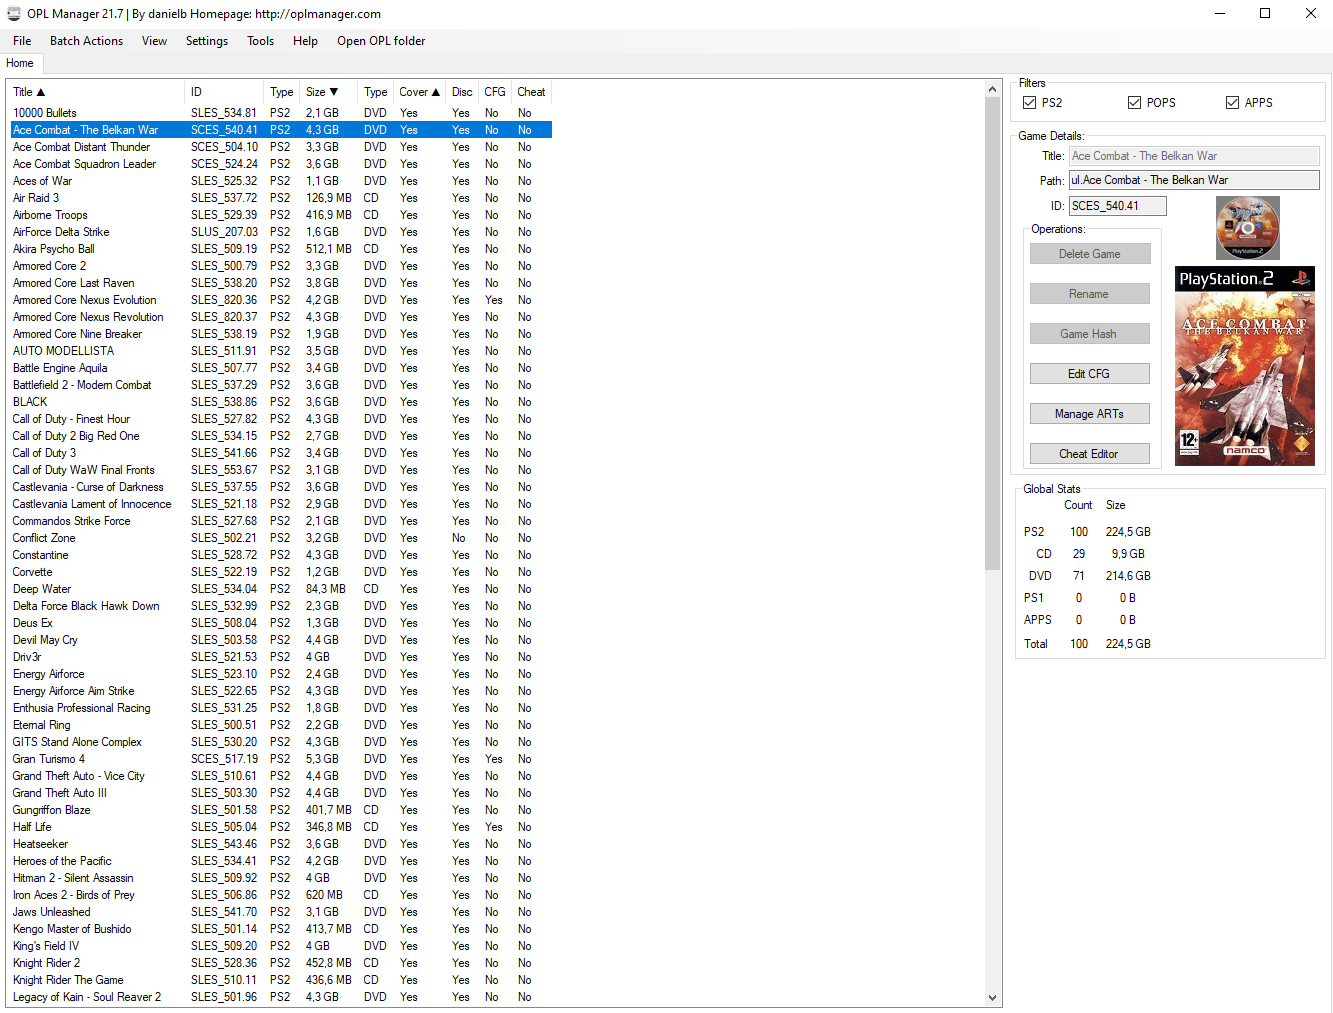
Task: Select Constantine game row
Action: point(281,555)
